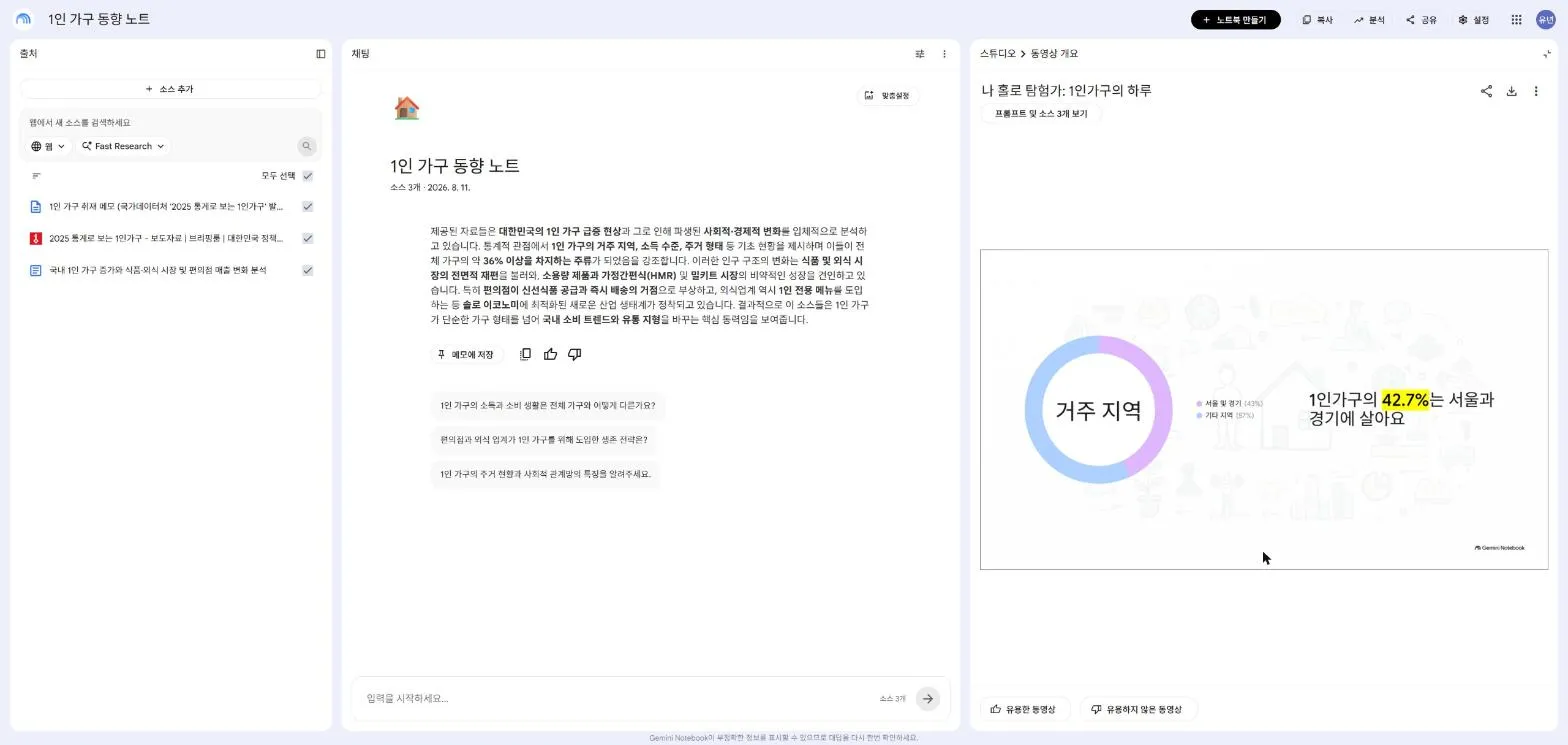The width and height of the screenshot is (1568, 745).
Task: Select suggestion 1인 가구의 소득과 소비 생활은
Action: pos(548,406)
